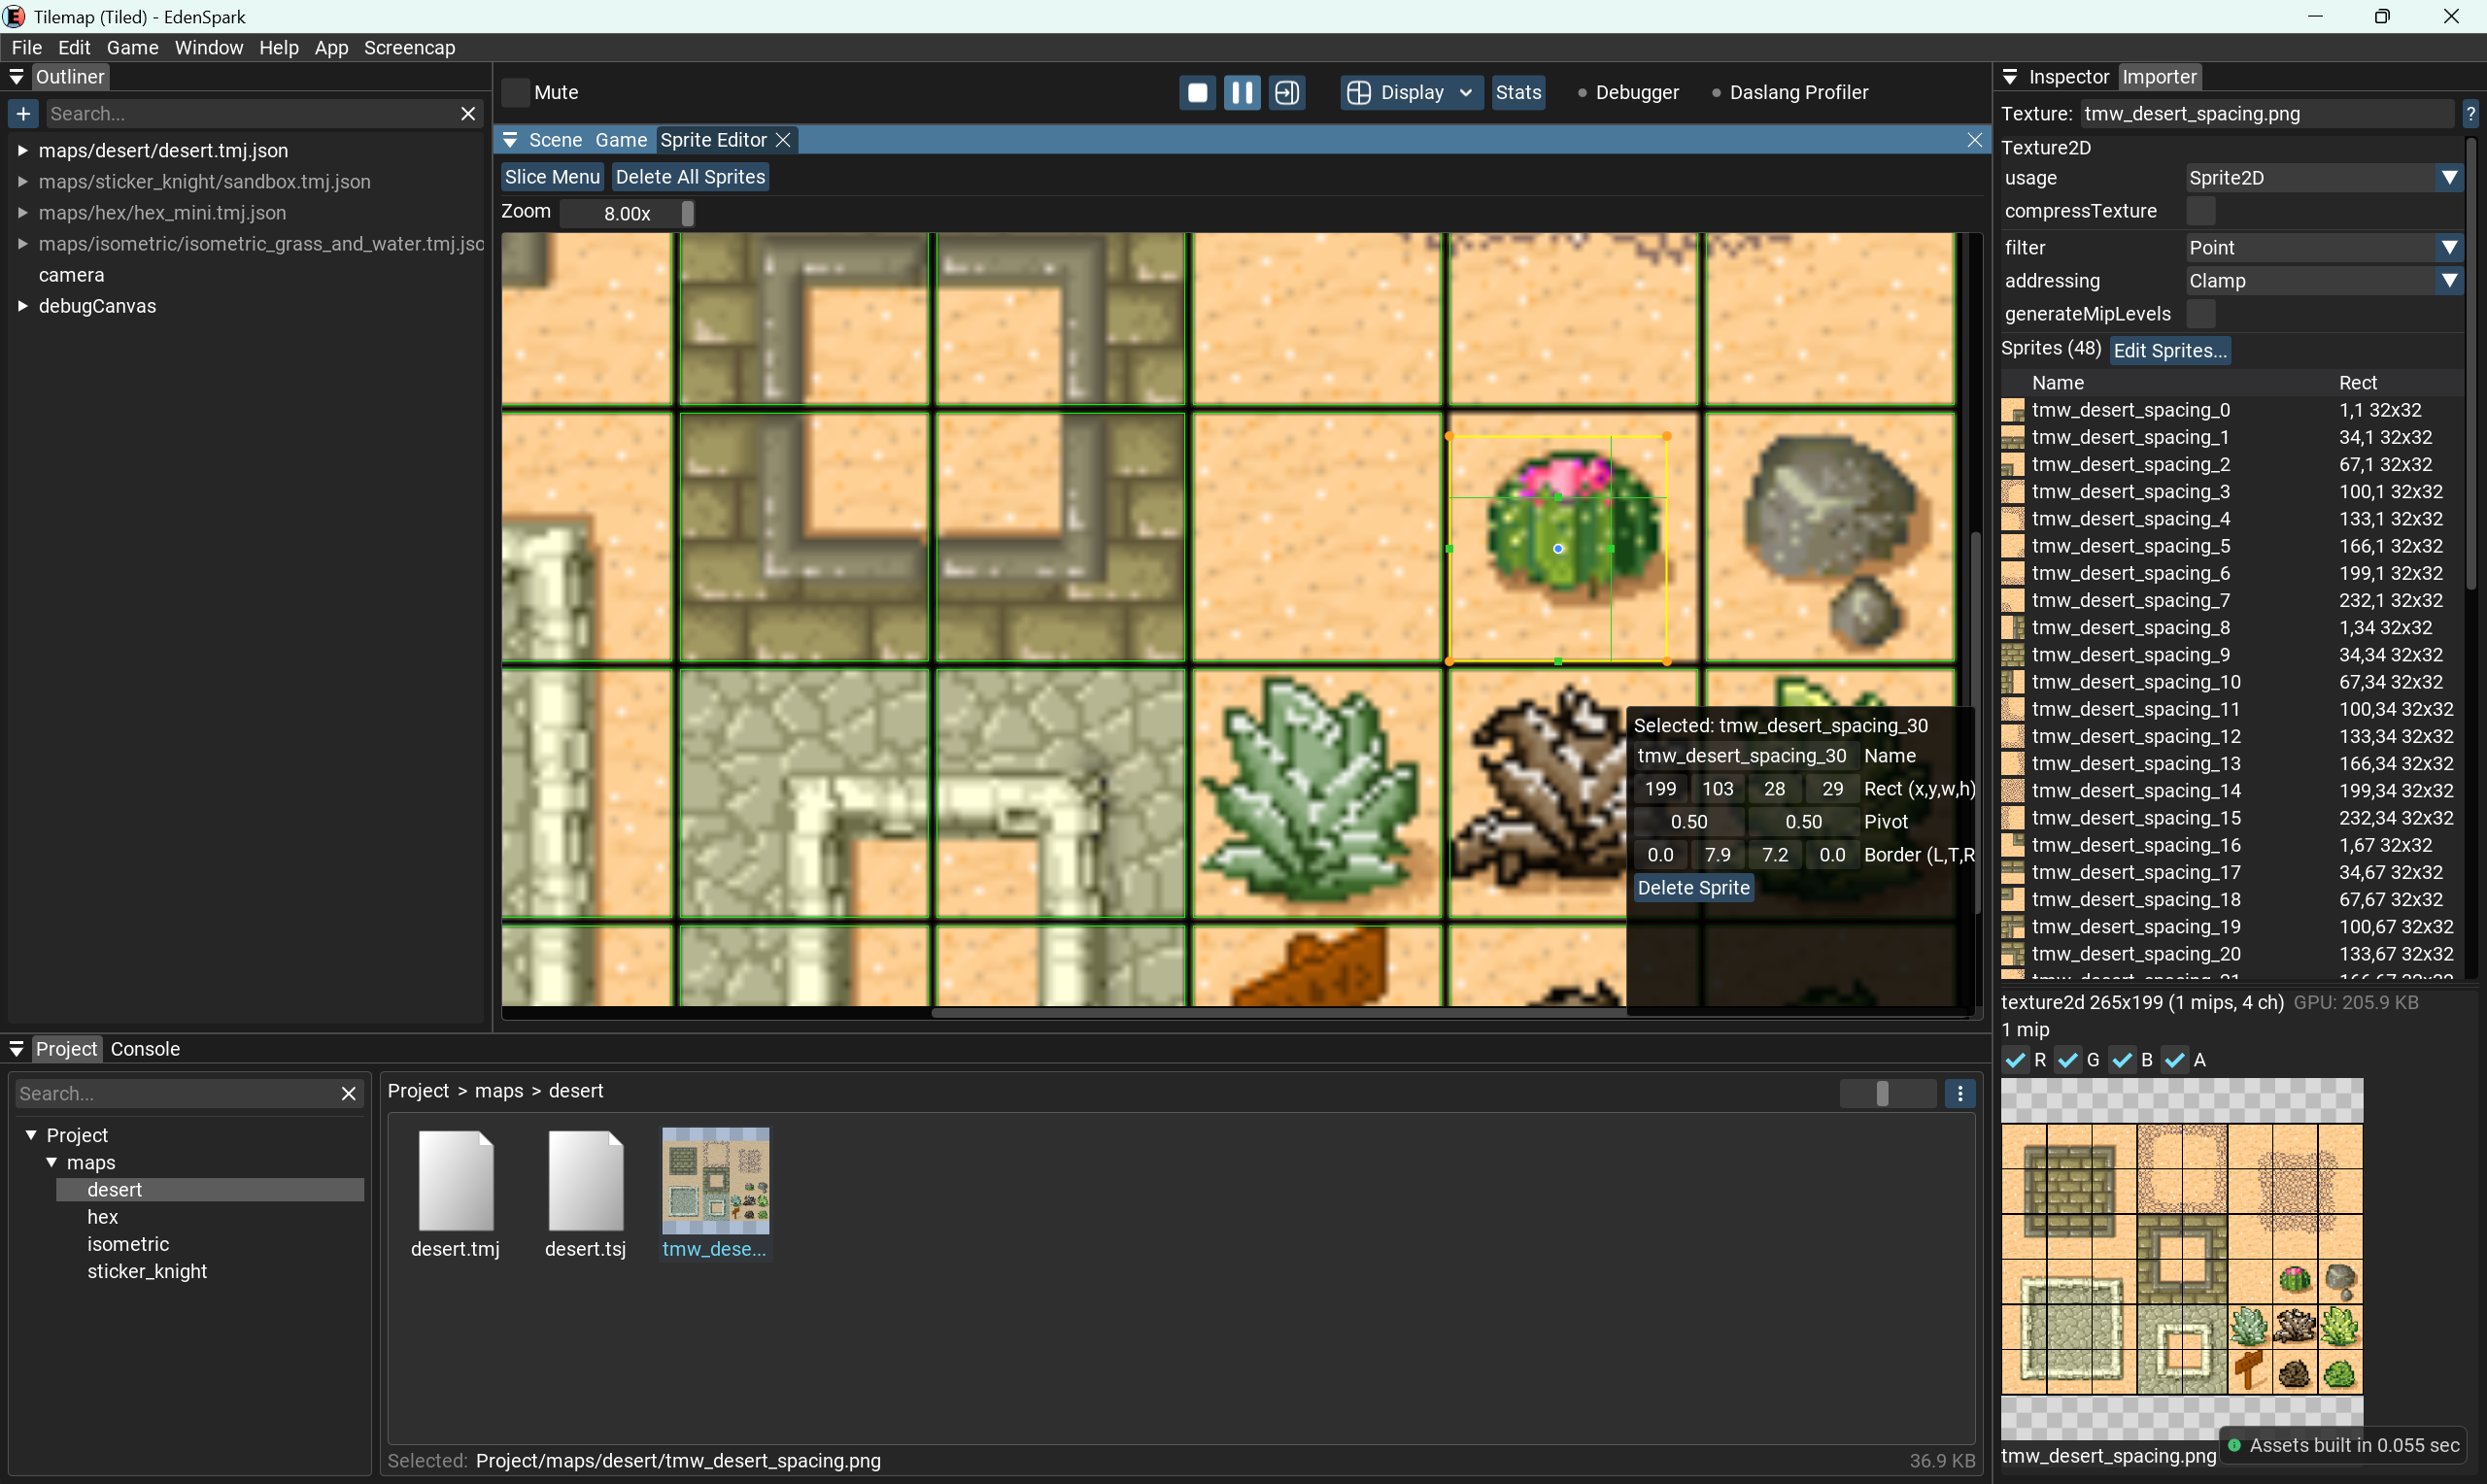Toggle the G channel checkbox
The width and height of the screenshot is (2487, 1484).
pos(2068,1060)
